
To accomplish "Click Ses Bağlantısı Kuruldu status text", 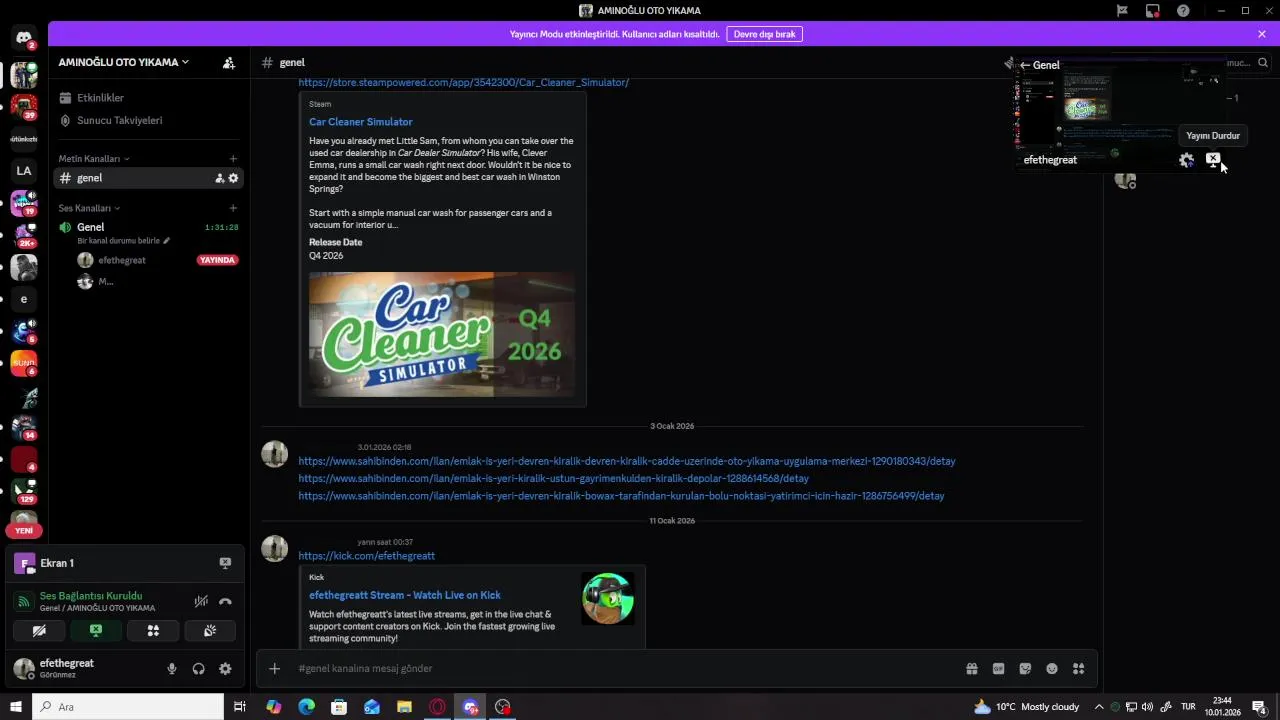I will pos(91,596).
